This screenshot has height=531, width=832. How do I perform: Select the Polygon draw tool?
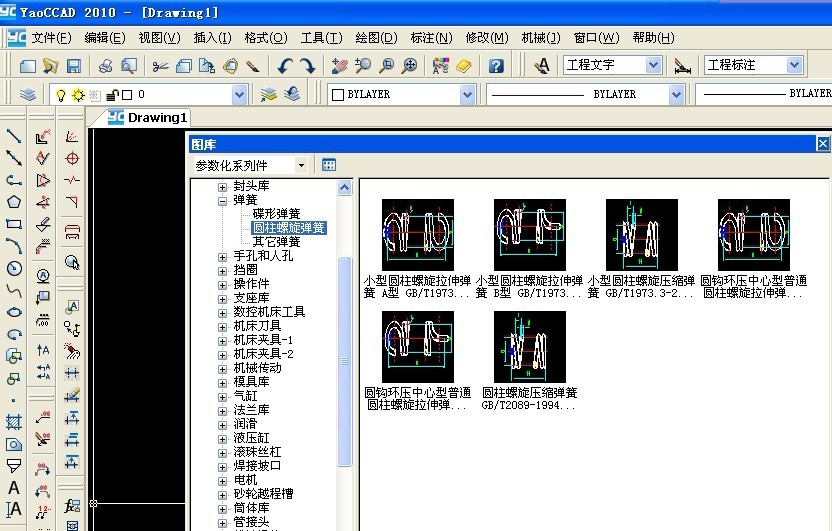pos(14,202)
